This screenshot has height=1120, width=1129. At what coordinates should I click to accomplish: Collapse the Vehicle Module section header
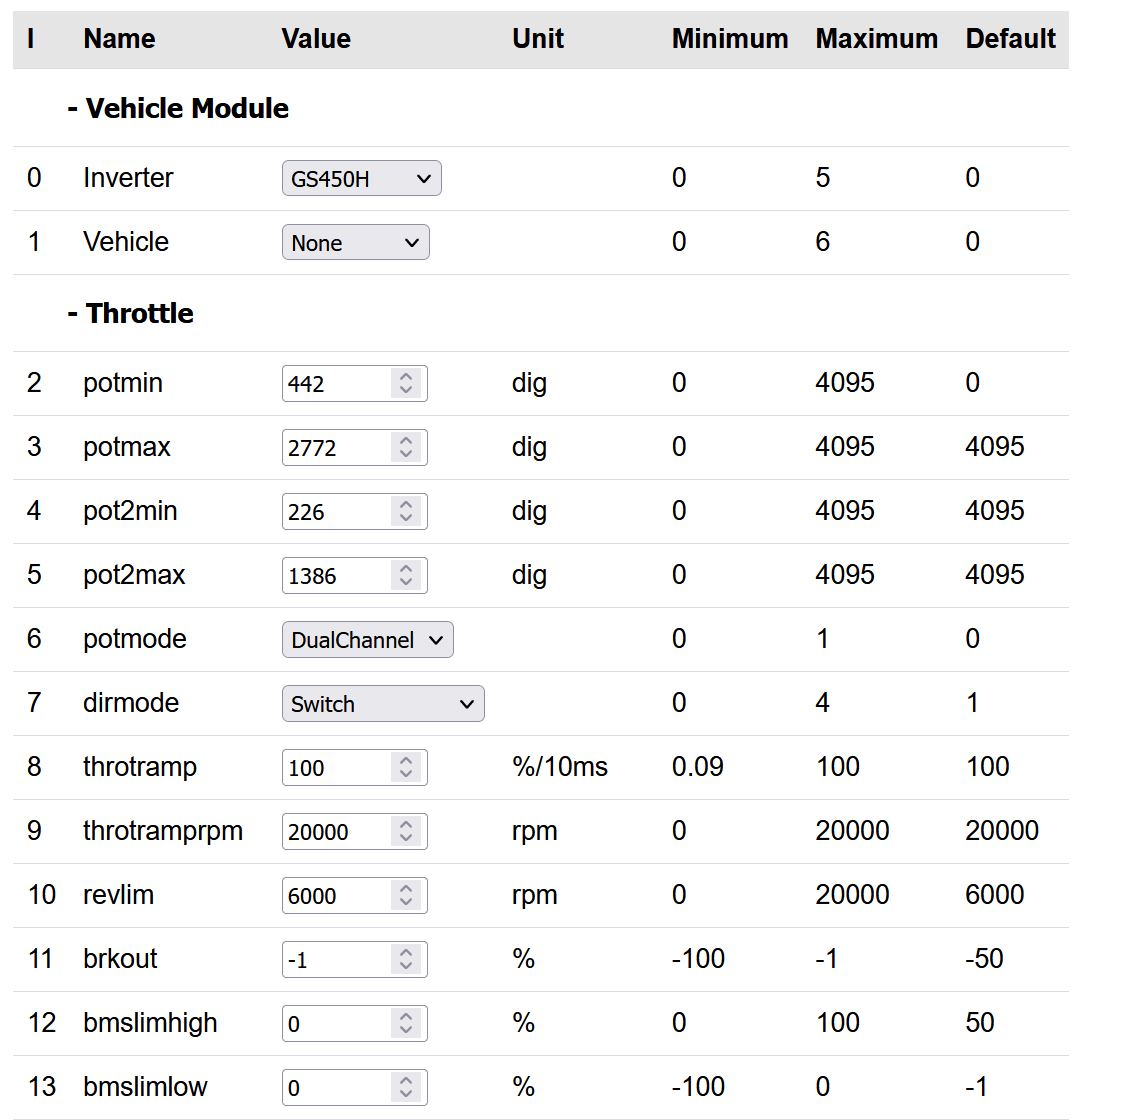click(x=178, y=108)
